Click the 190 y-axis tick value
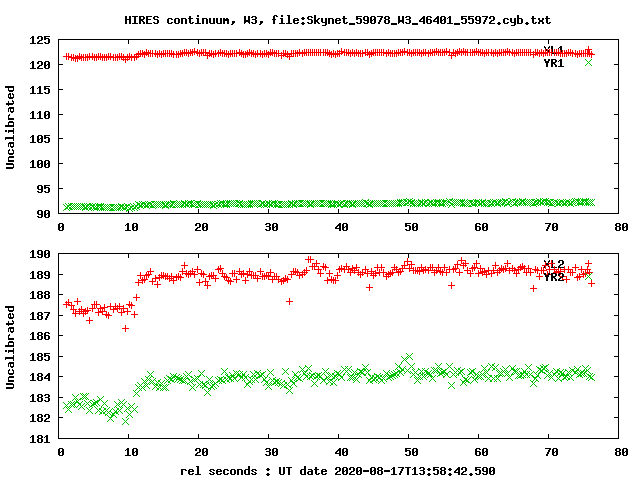Image resolution: width=640 pixels, height=480 pixels. click(40, 254)
